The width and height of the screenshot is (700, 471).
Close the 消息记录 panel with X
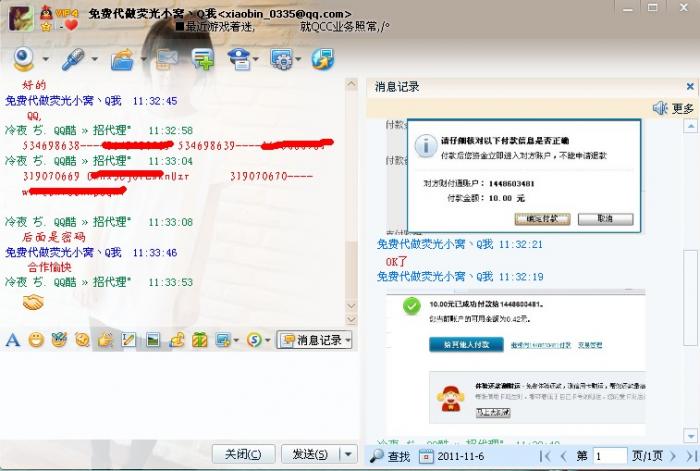690,87
